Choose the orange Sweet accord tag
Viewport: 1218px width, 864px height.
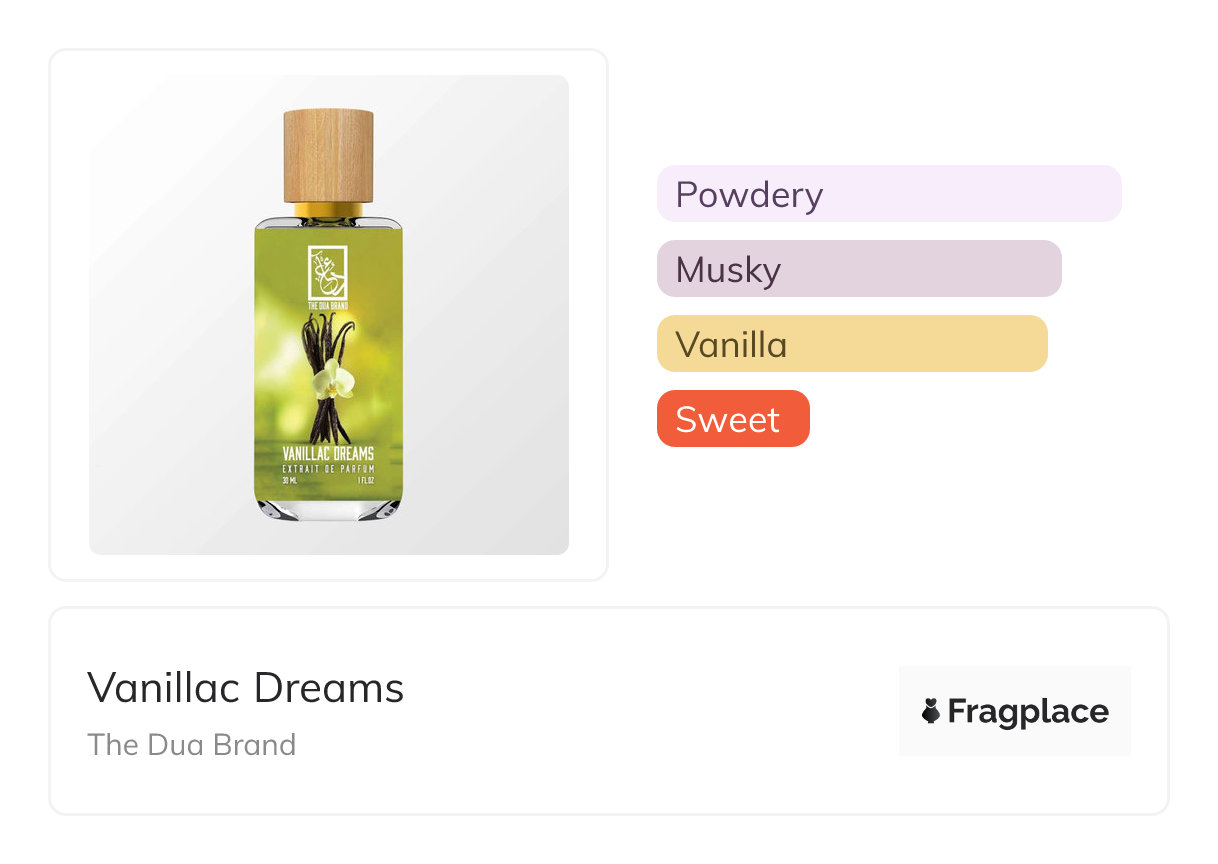pos(732,419)
